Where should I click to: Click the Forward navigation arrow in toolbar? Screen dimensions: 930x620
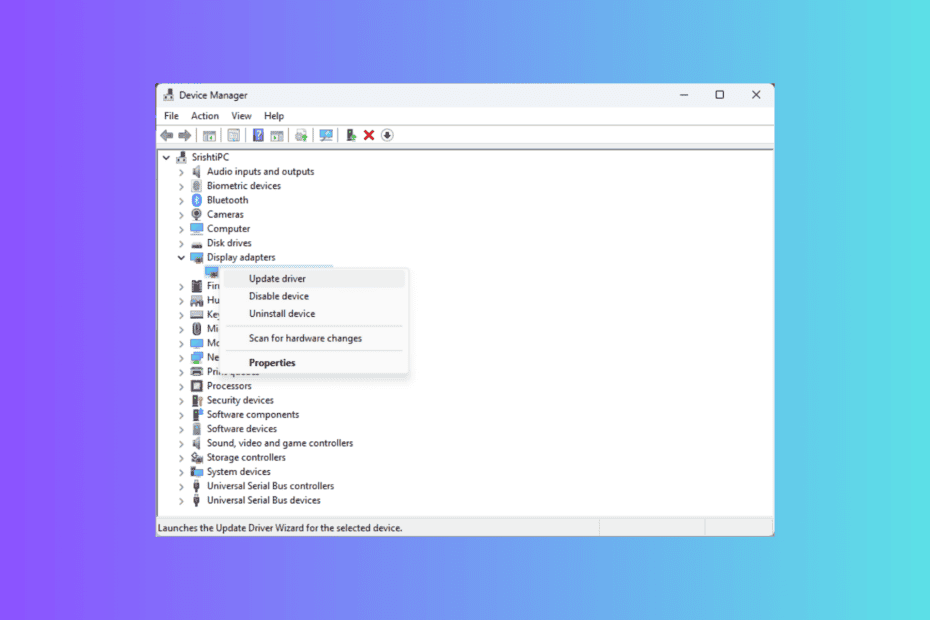tap(184, 135)
